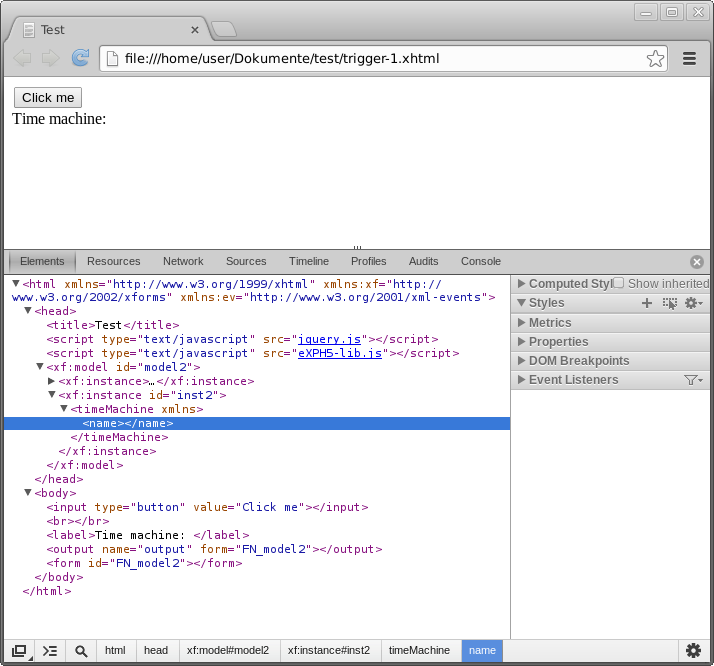Expand the Properties section

(521, 341)
